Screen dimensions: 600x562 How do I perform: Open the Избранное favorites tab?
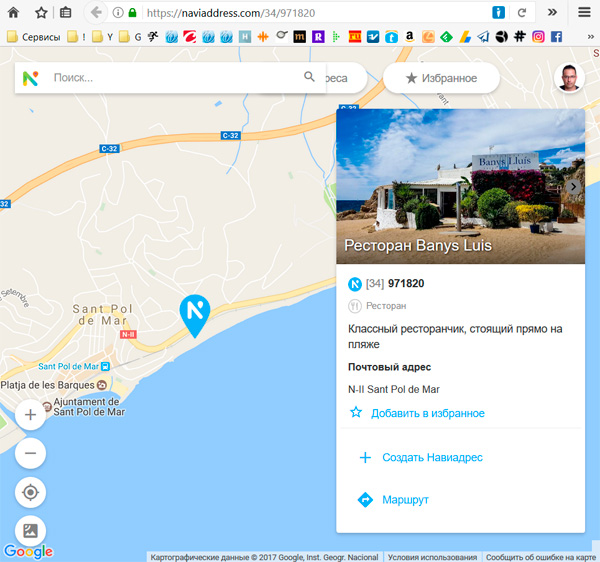coord(441,78)
